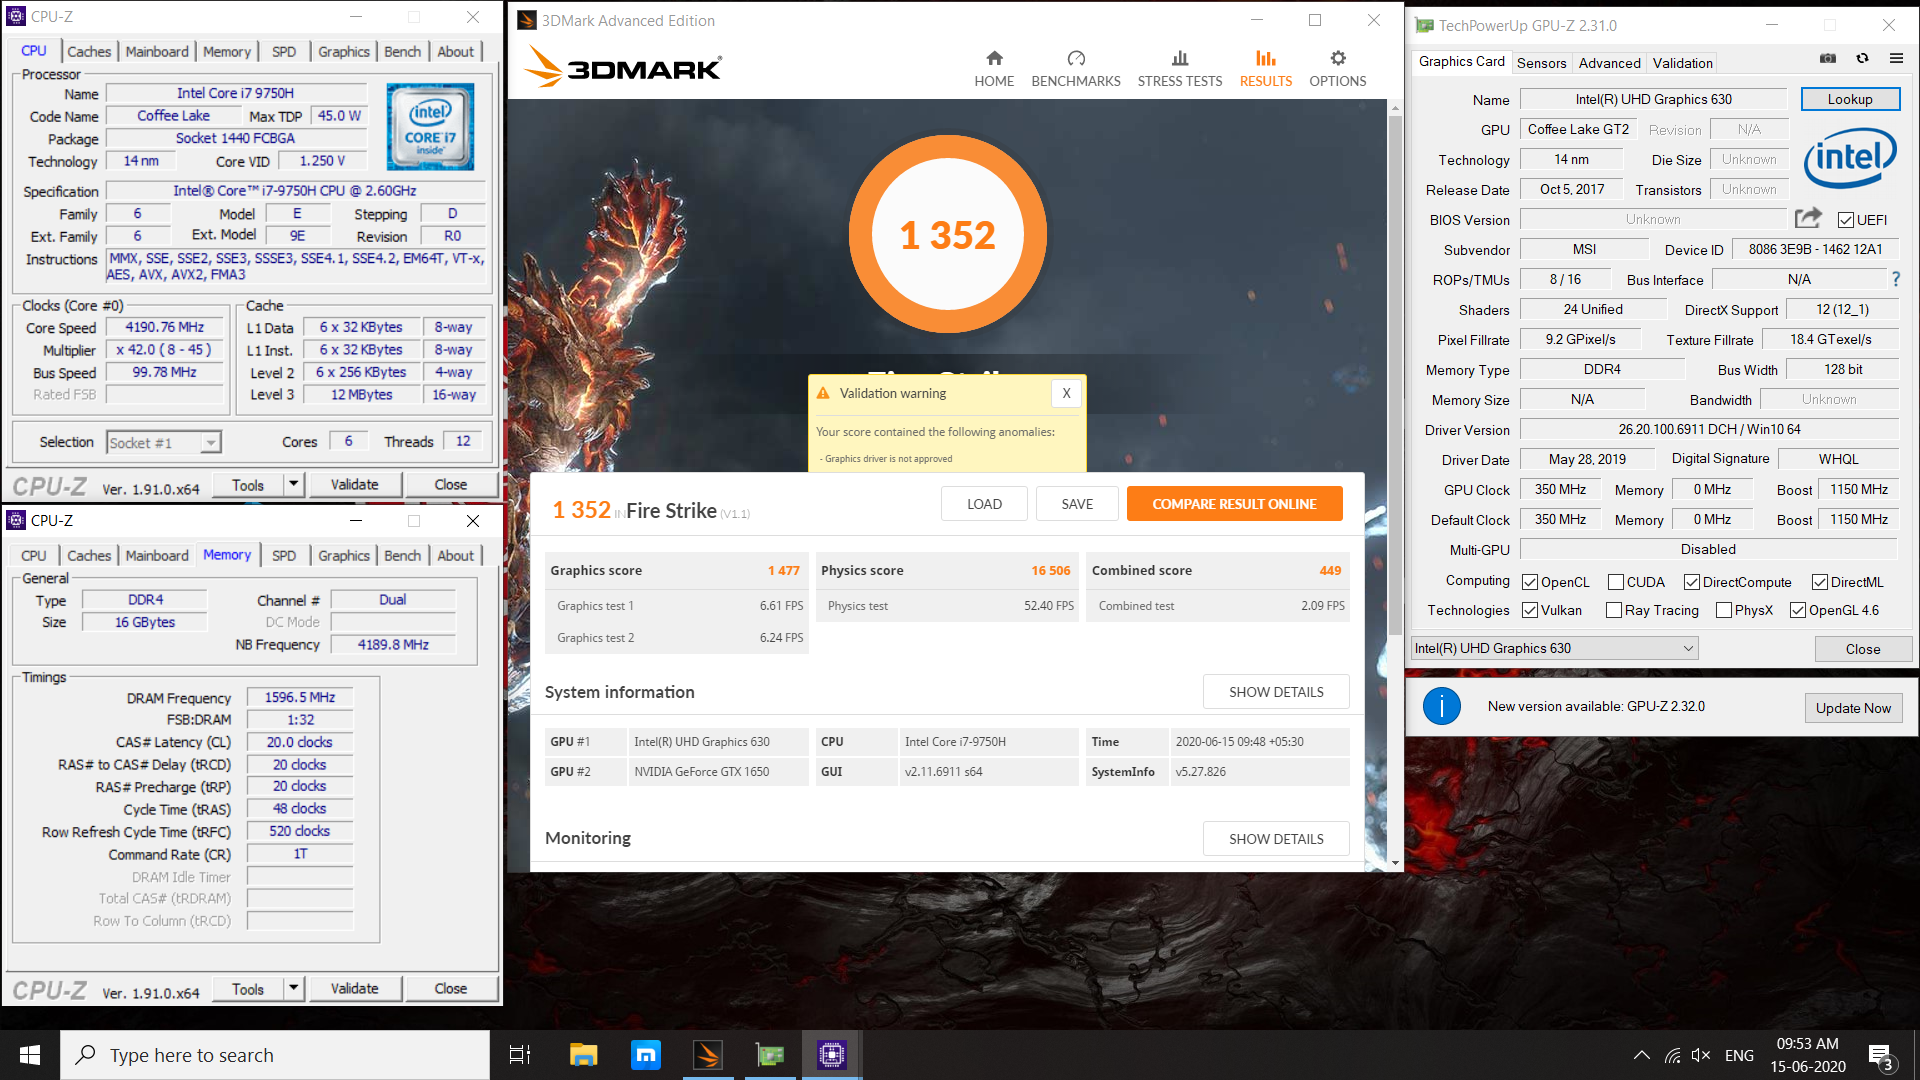Open Graphics tab in bottom CPU-Z
The width and height of the screenshot is (1920, 1080).
click(x=344, y=555)
